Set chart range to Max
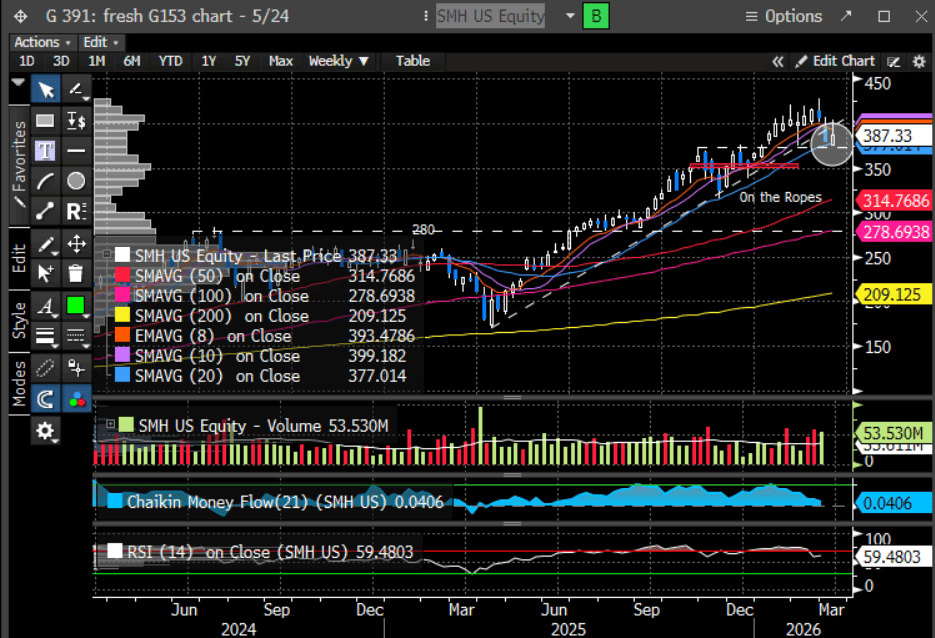Image resolution: width=935 pixels, height=638 pixels. (280, 61)
